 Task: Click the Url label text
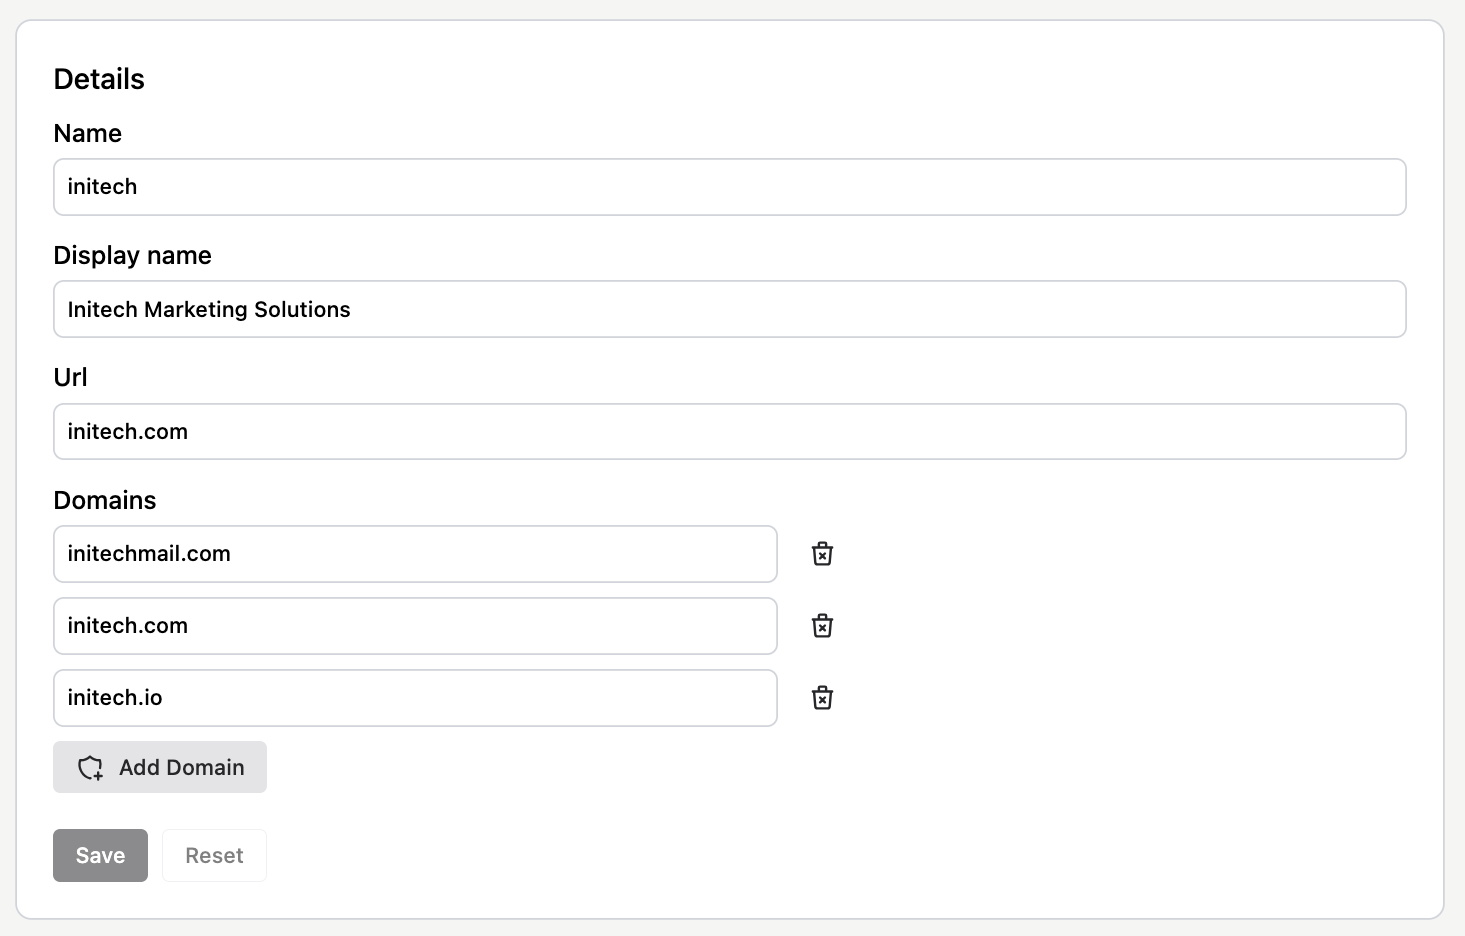pyautogui.click(x=70, y=377)
